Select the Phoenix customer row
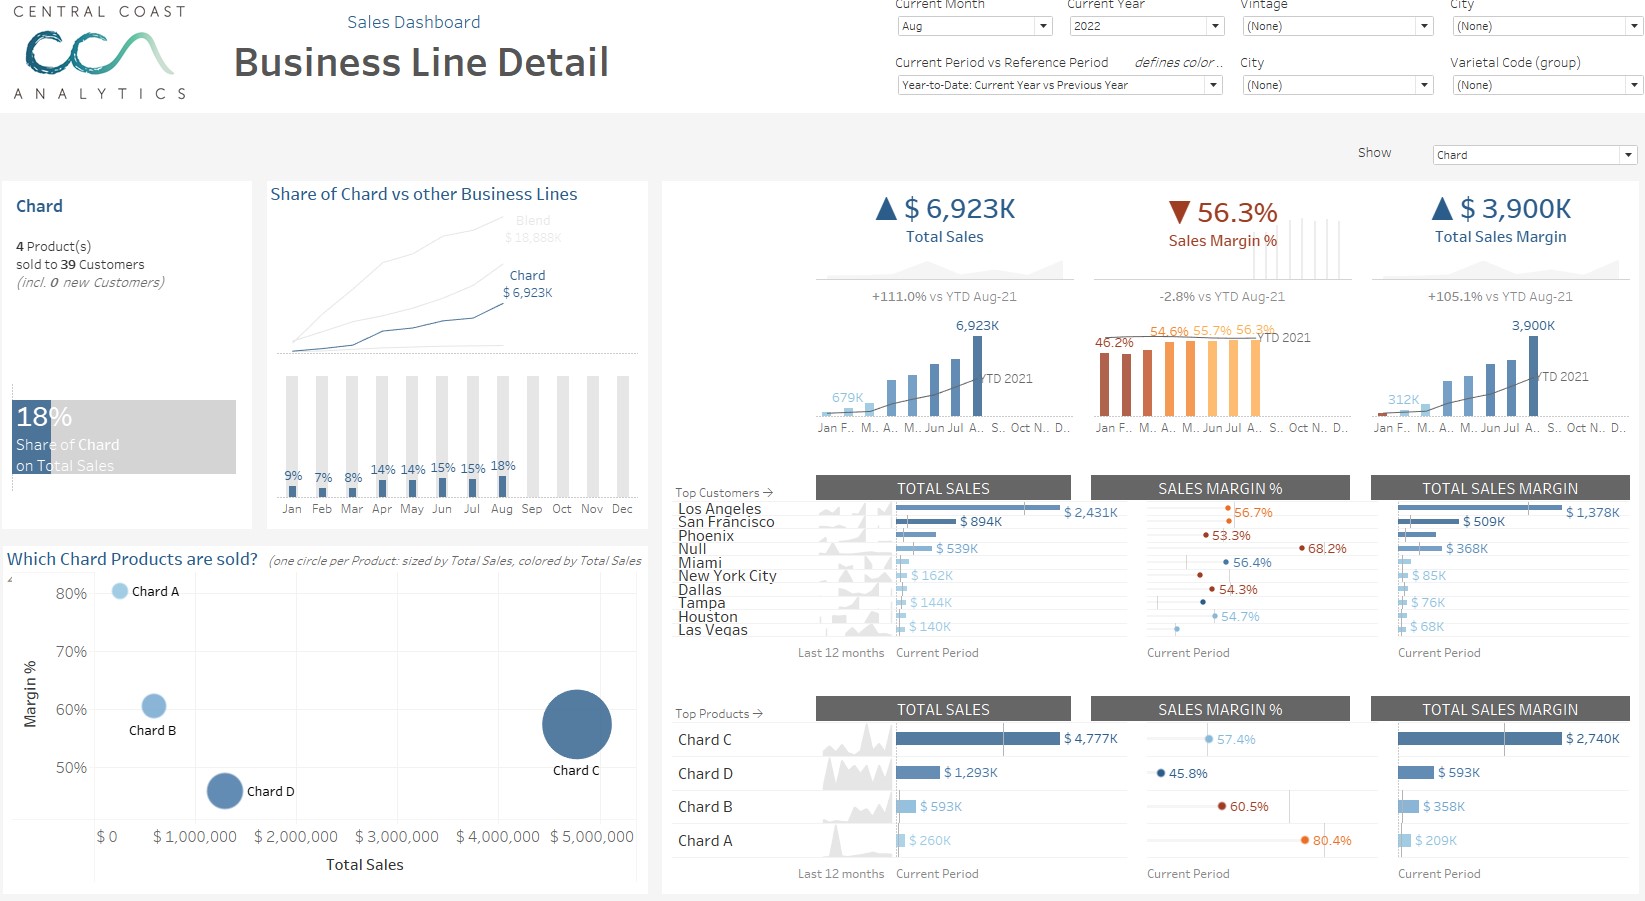This screenshot has height=901, width=1645. coord(706,536)
